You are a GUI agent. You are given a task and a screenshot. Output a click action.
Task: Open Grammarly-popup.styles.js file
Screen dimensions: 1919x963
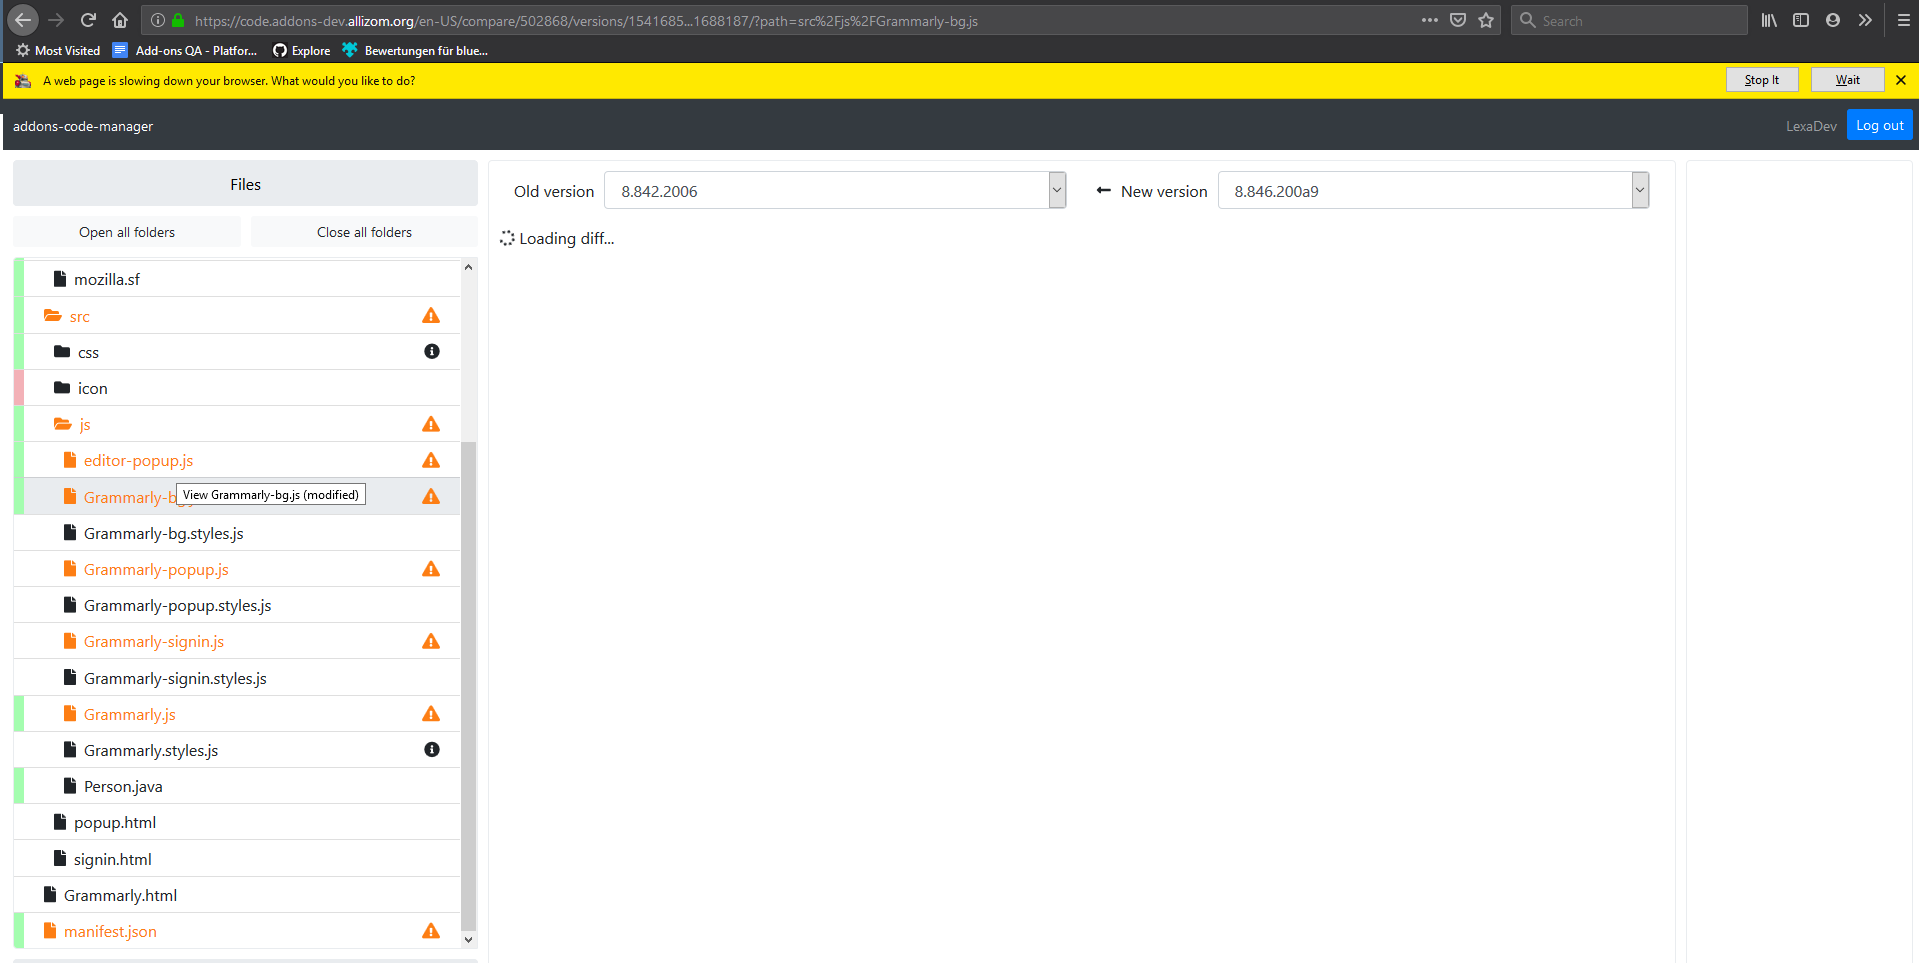click(178, 605)
